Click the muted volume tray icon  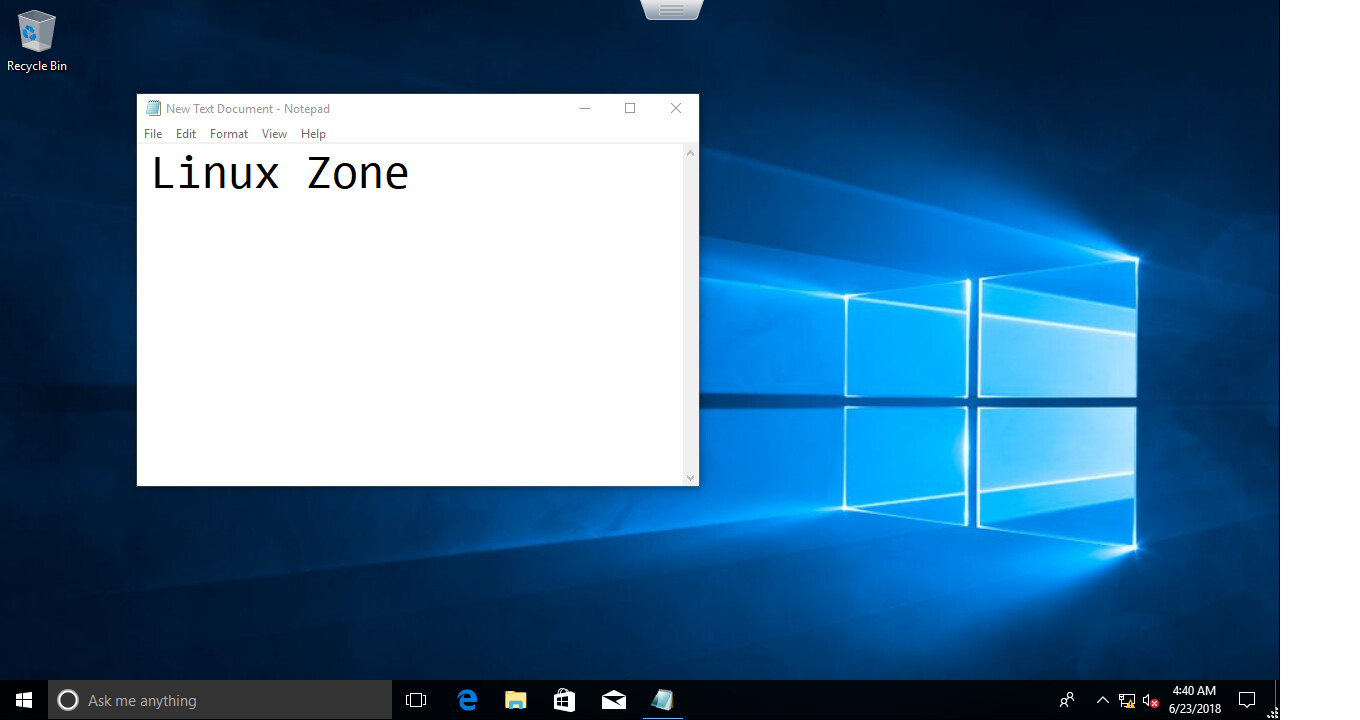pyautogui.click(x=1150, y=700)
